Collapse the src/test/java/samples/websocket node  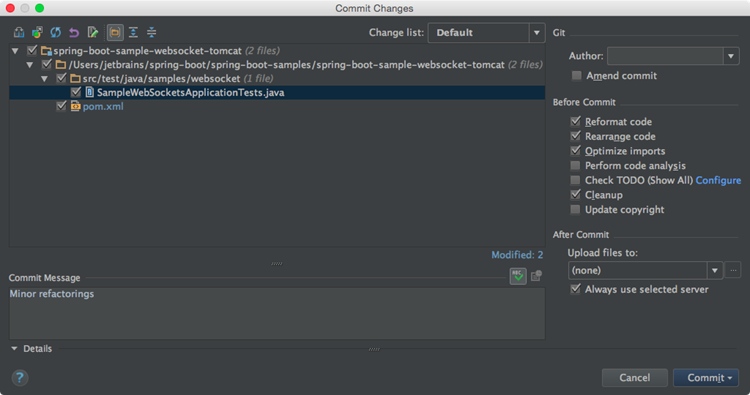(x=44, y=78)
